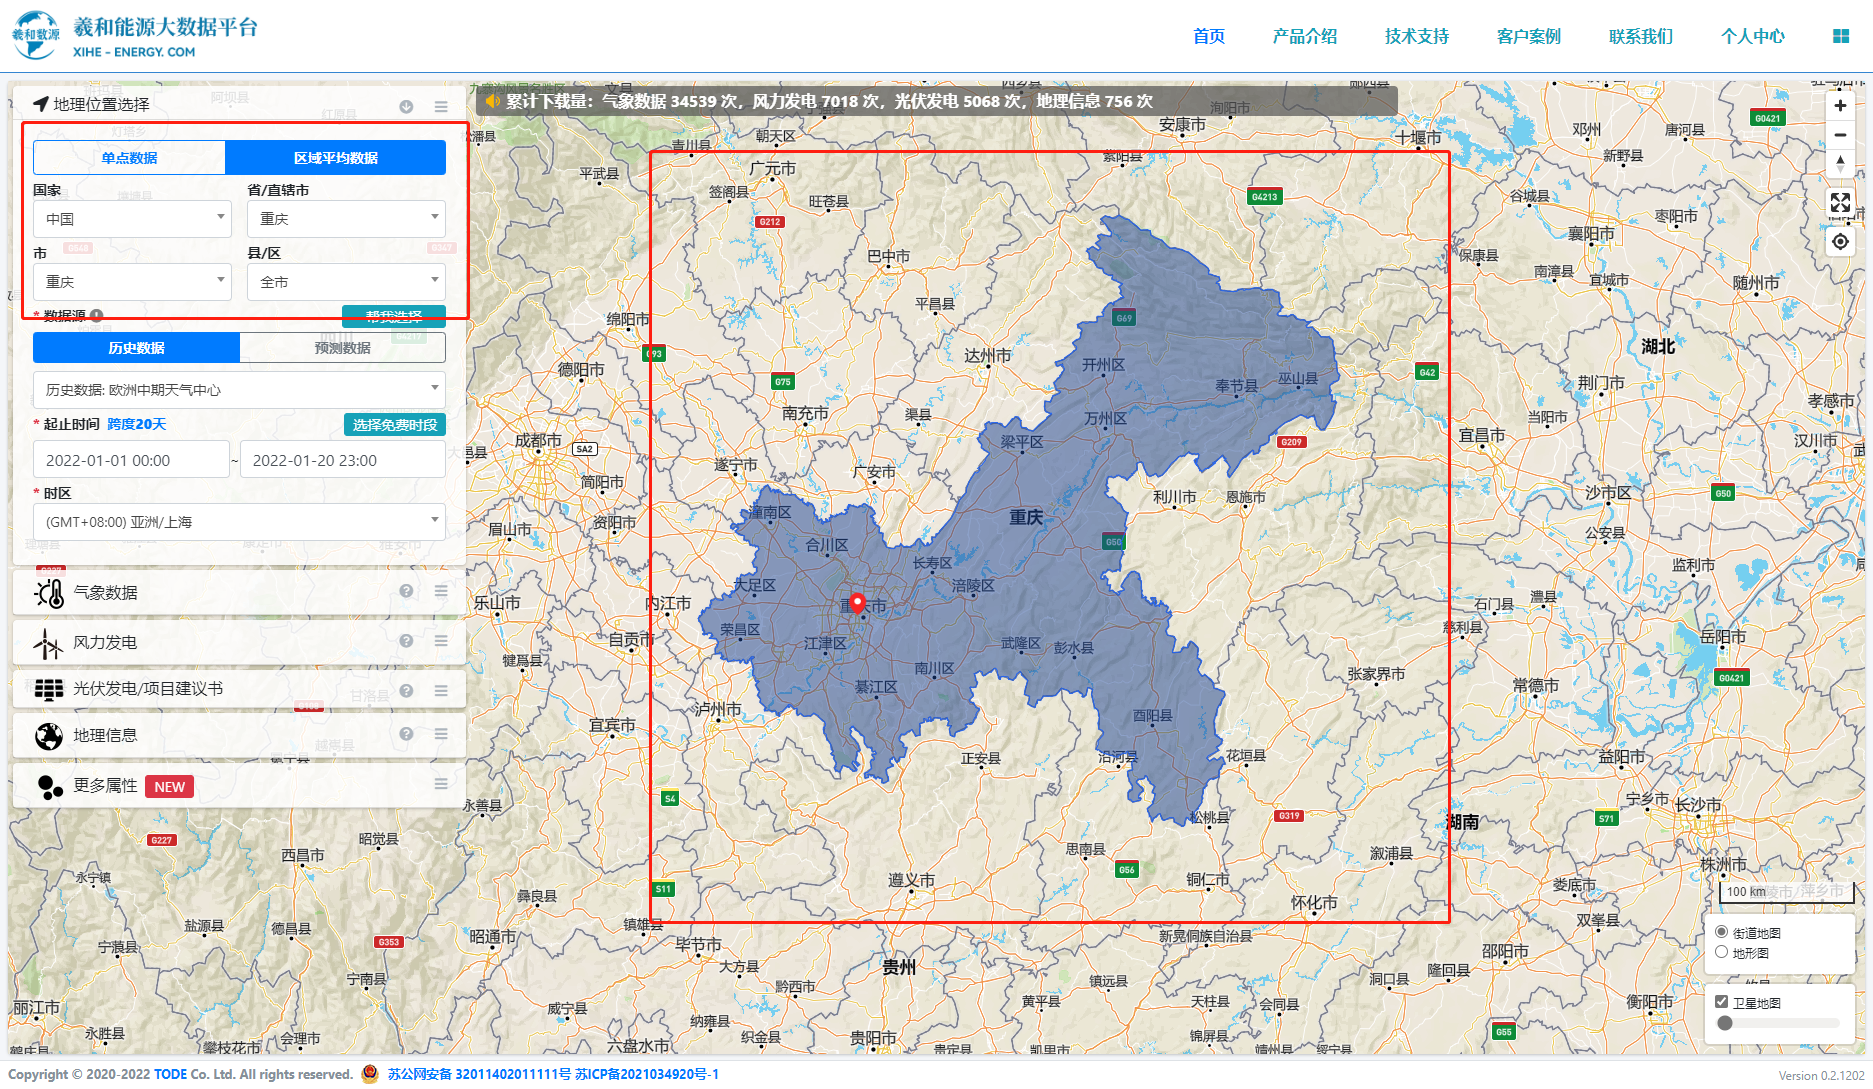
Task: Reset map north compass control
Action: coord(1840,163)
